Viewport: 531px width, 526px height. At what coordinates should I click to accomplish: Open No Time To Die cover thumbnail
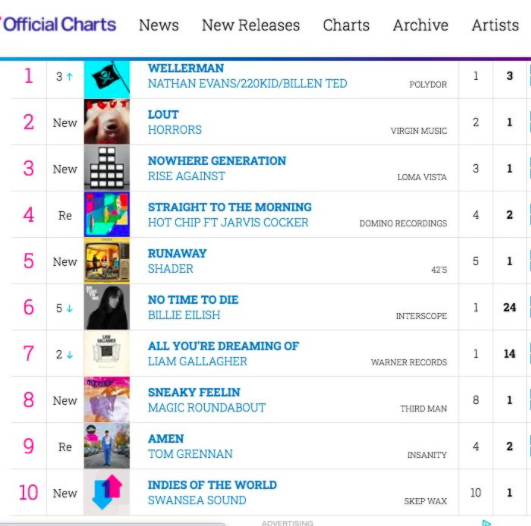[x=107, y=307]
